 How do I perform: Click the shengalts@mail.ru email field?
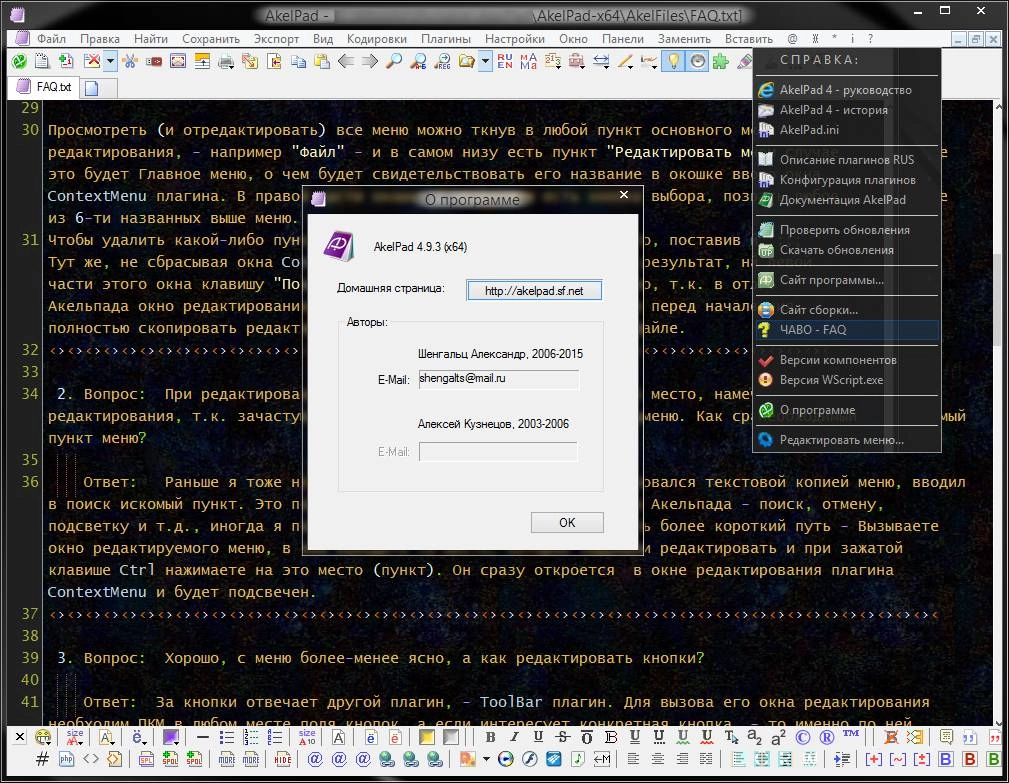[499, 379]
